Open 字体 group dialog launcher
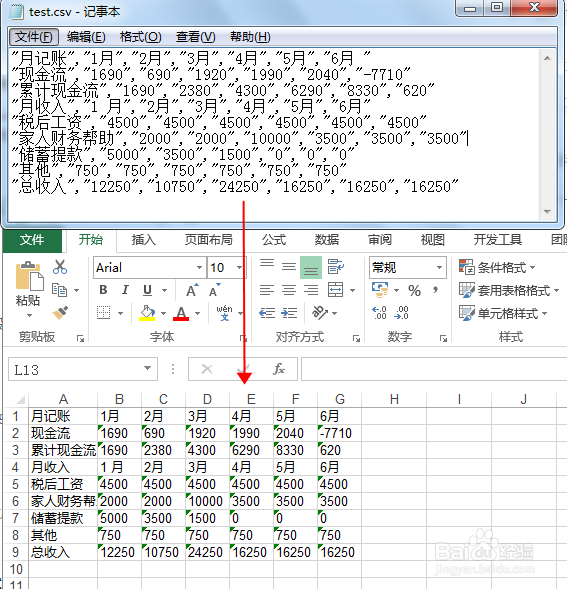Screen dimensions: 567x589 243,339
